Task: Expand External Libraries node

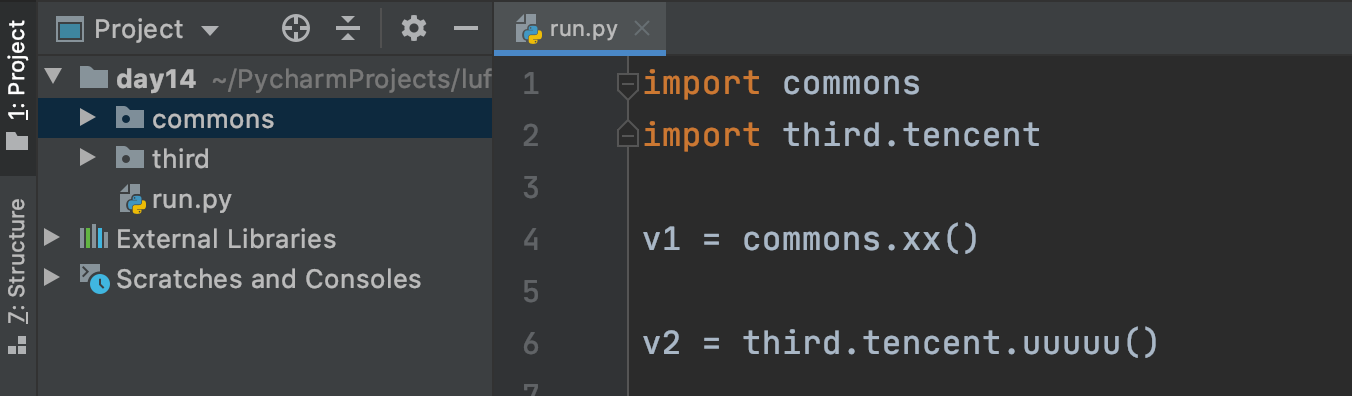Action: point(52,238)
